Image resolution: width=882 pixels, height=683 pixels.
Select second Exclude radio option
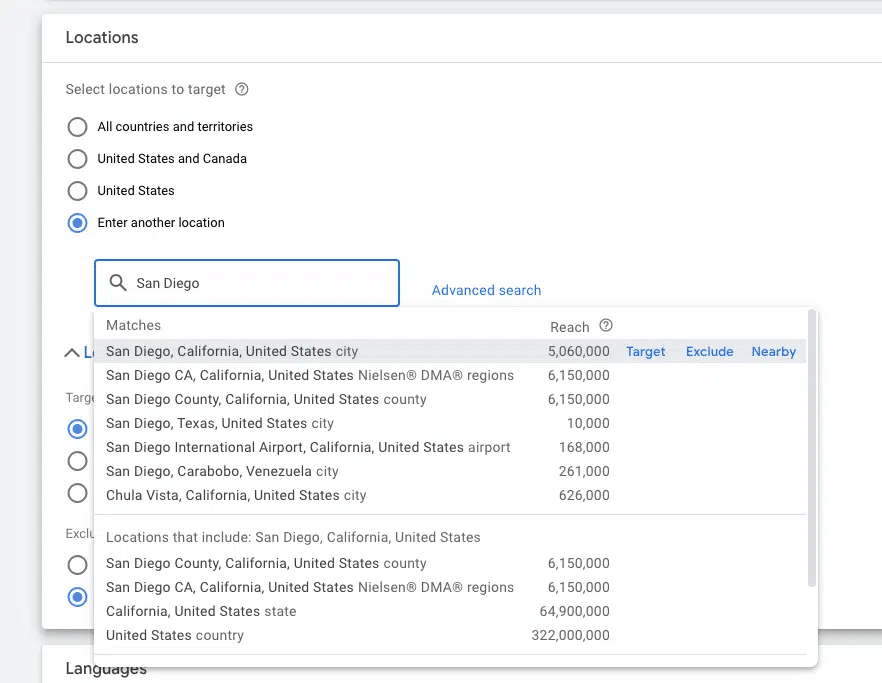click(x=77, y=596)
